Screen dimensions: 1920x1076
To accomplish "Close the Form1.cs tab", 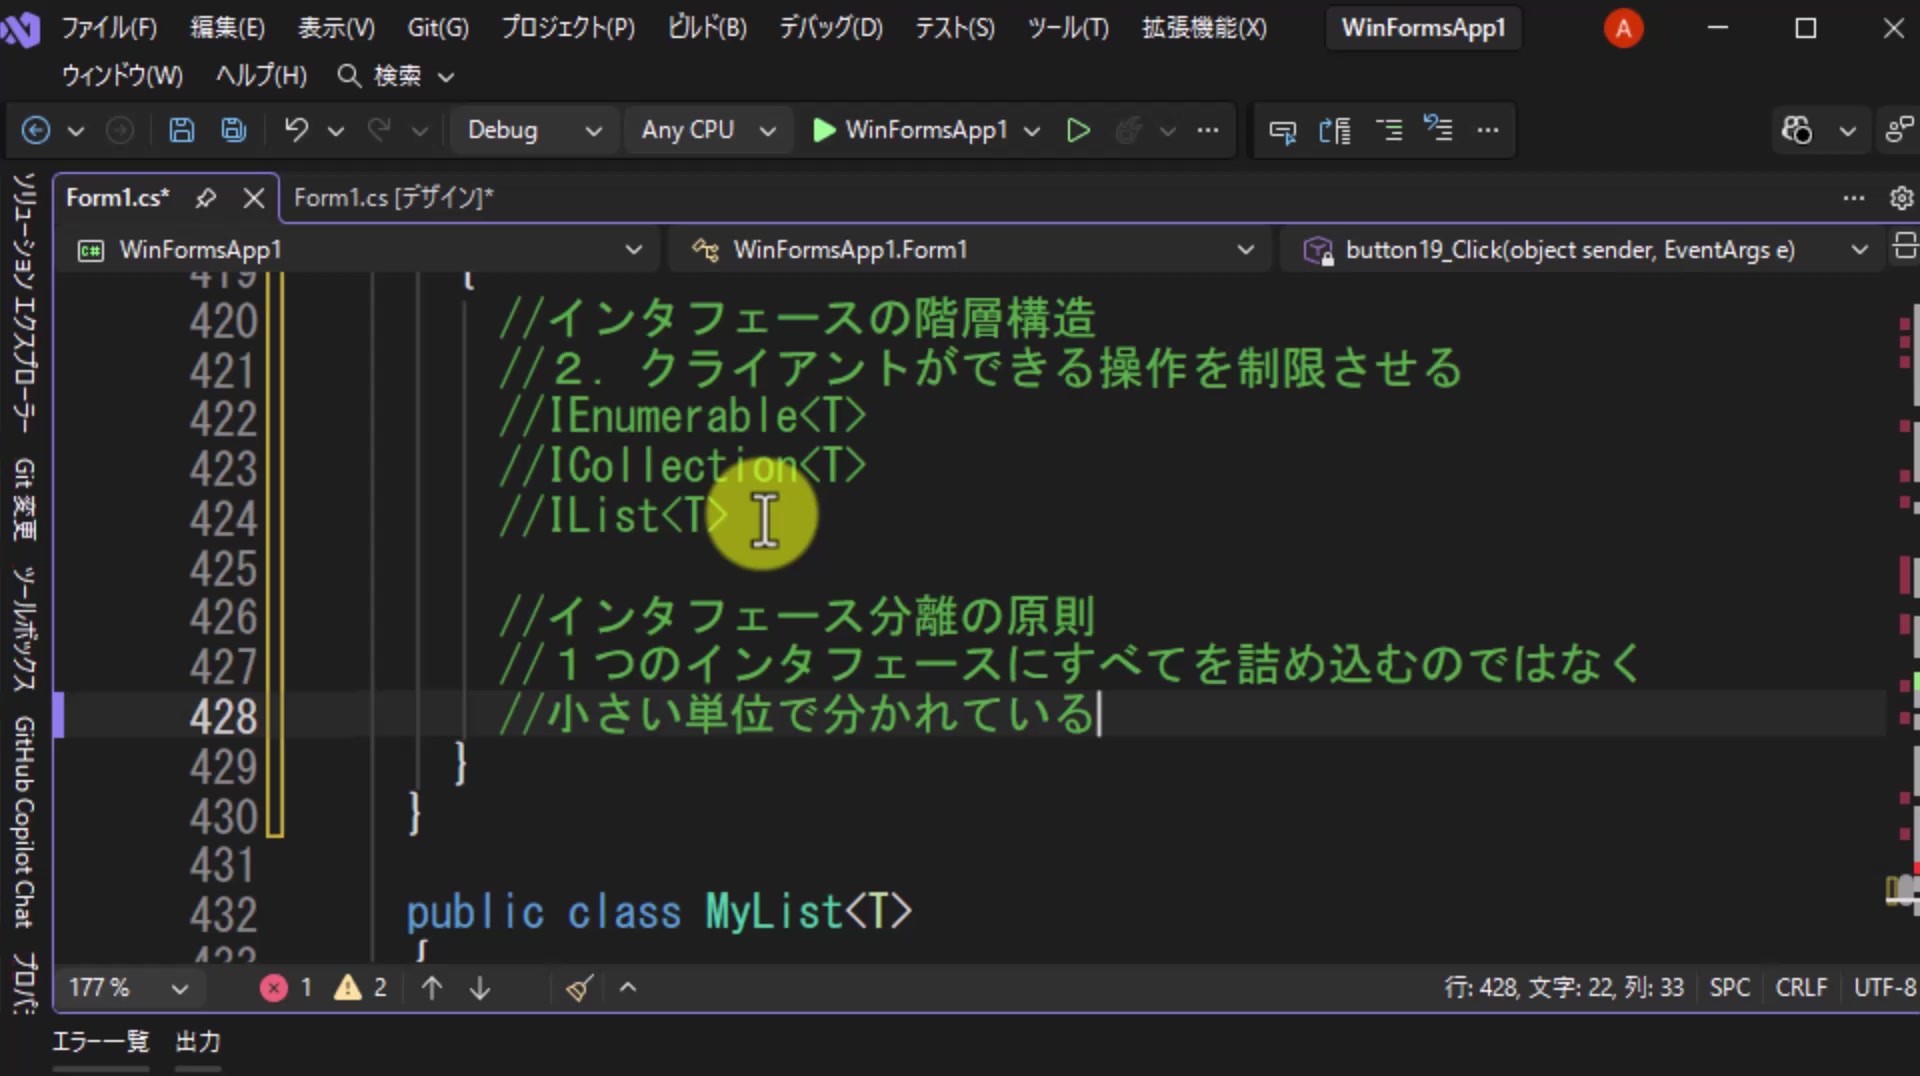I will pyautogui.click(x=254, y=198).
